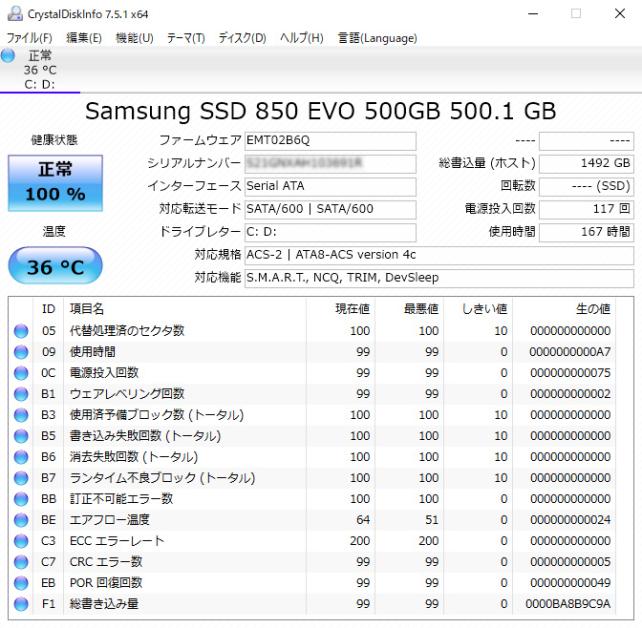The width and height of the screenshot is (642, 628).
Task: Click the firmware field EMT02B6Q
Action: (330, 141)
